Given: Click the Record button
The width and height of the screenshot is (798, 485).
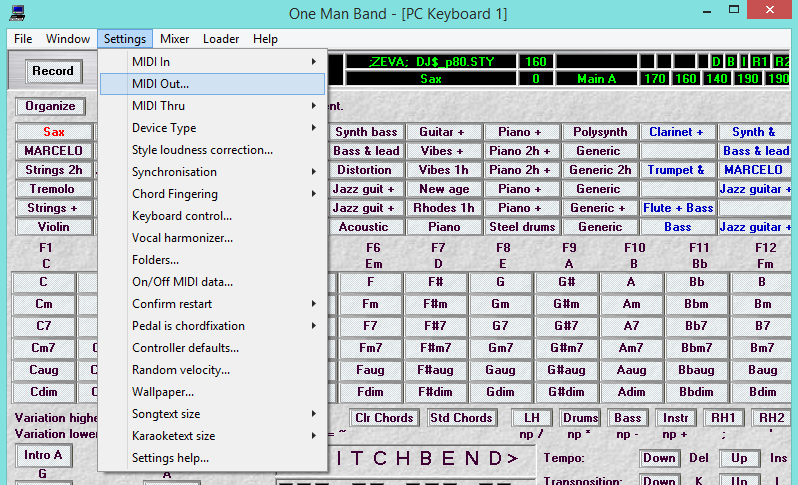Looking at the screenshot, I should click(53, 71).
